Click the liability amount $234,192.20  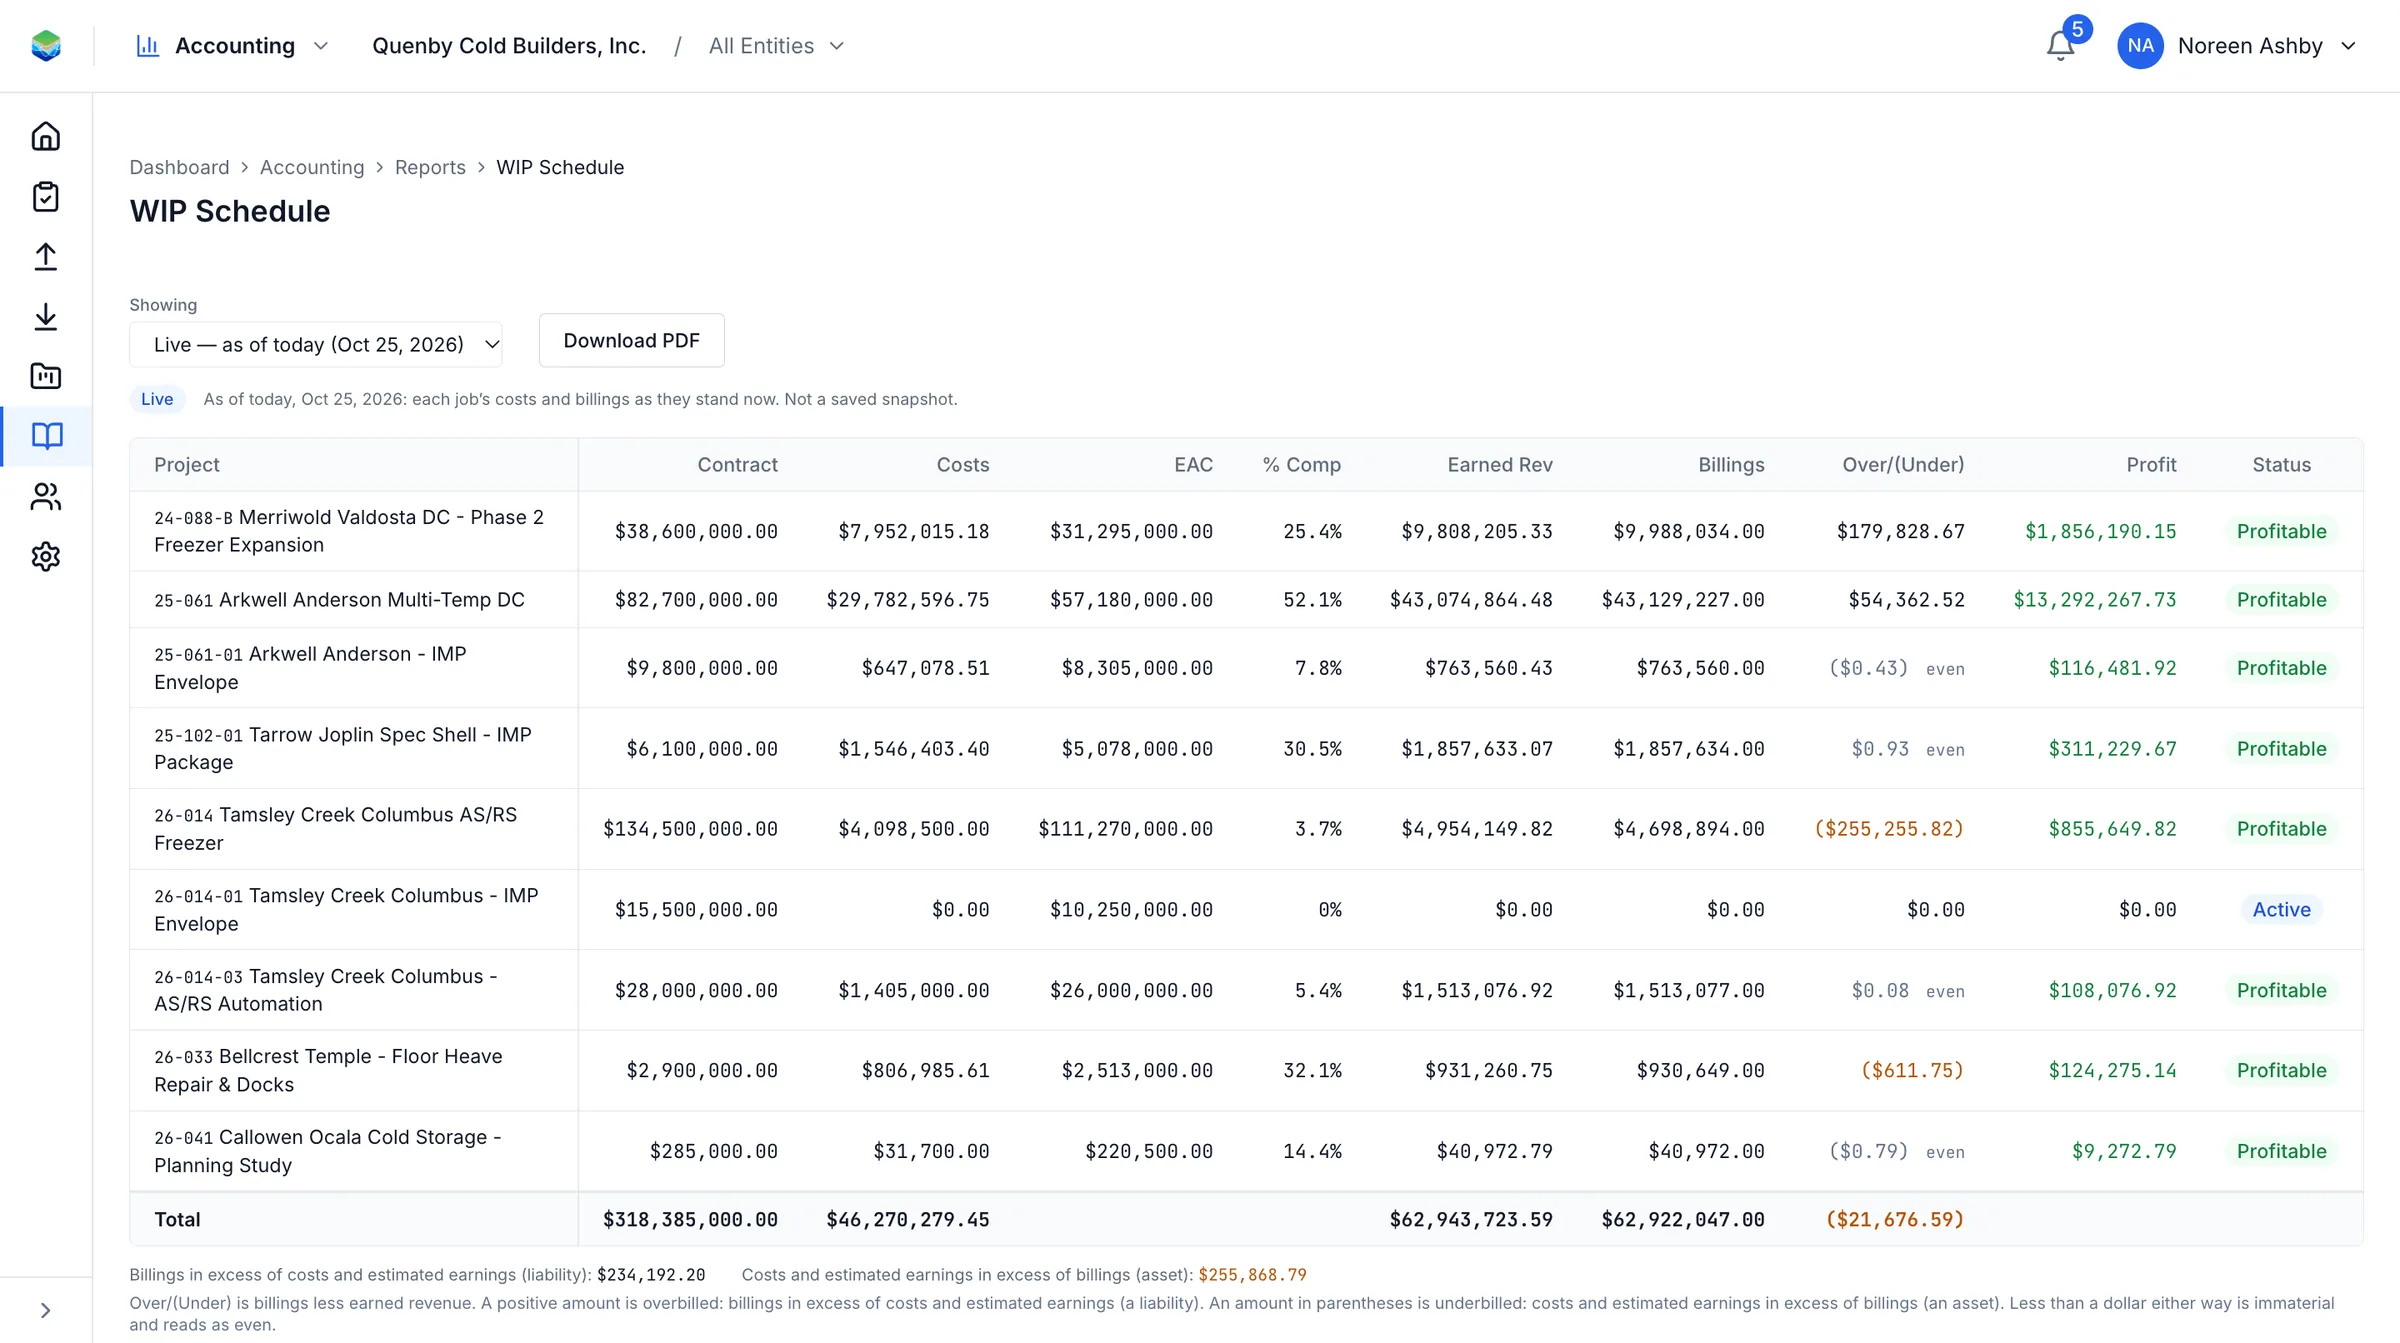click(x=651, y=1275)
